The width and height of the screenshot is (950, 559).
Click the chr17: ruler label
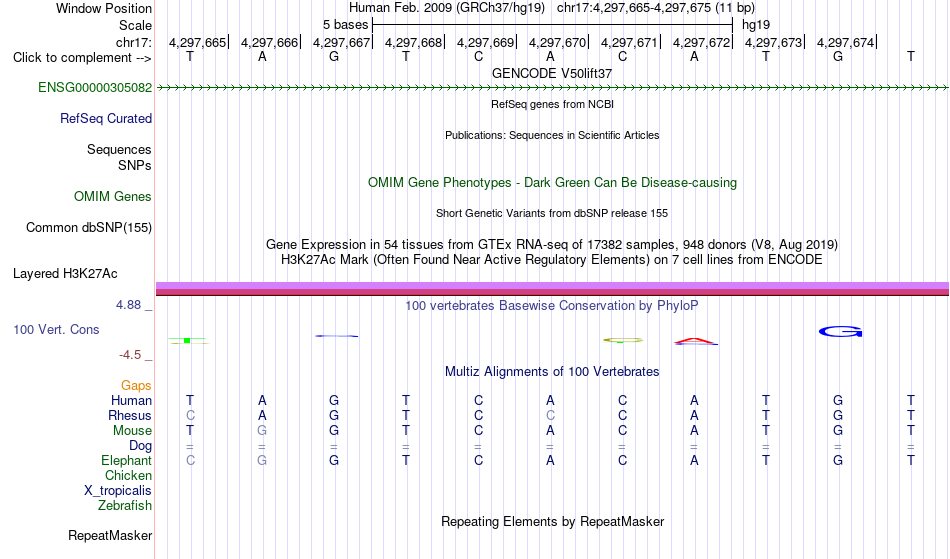pyautogui.click(x=134, y=42)
